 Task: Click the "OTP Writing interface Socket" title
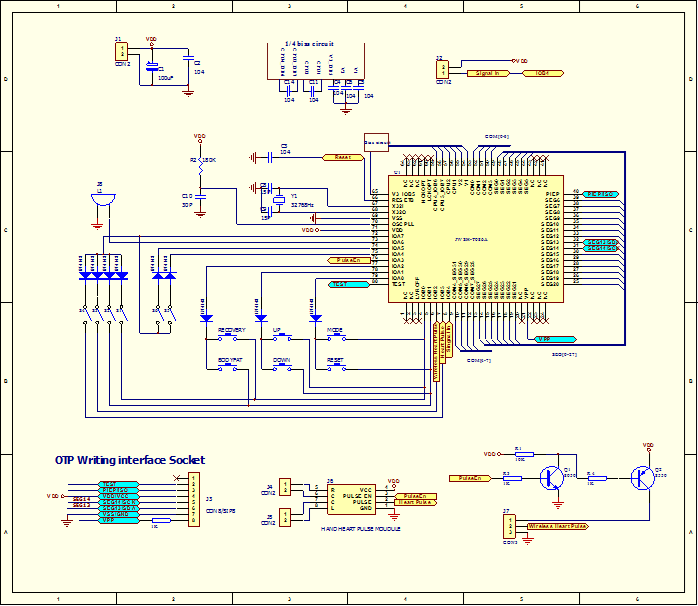click(x=130, y=460)
